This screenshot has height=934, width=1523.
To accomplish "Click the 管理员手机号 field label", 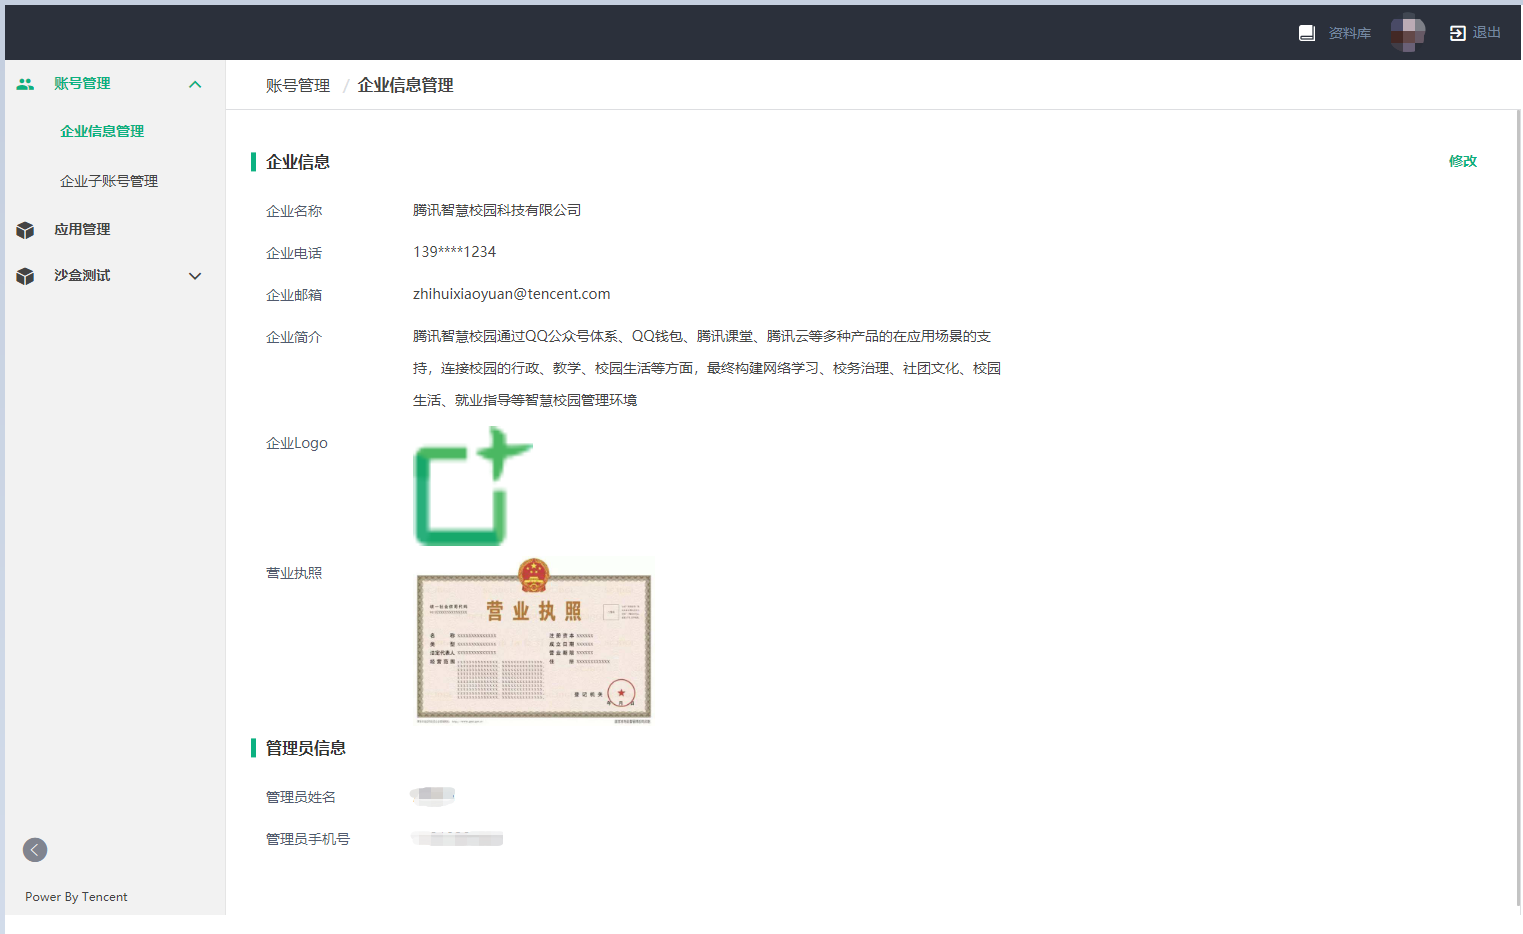I will [x=308, y=839].
